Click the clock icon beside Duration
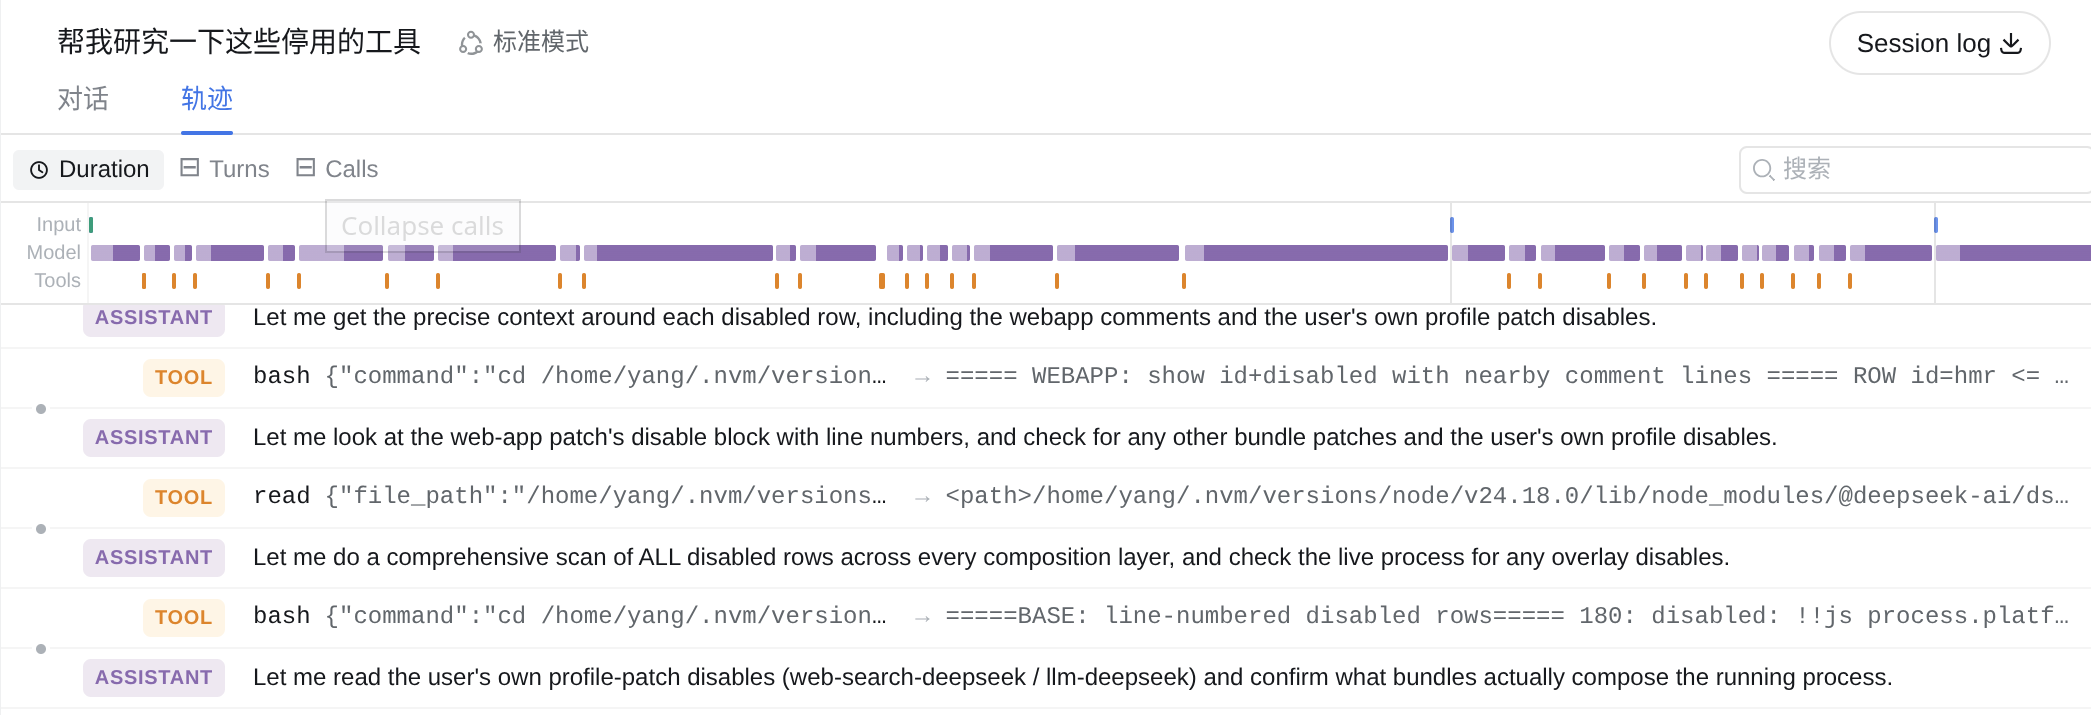 click(x=39, y=170)
